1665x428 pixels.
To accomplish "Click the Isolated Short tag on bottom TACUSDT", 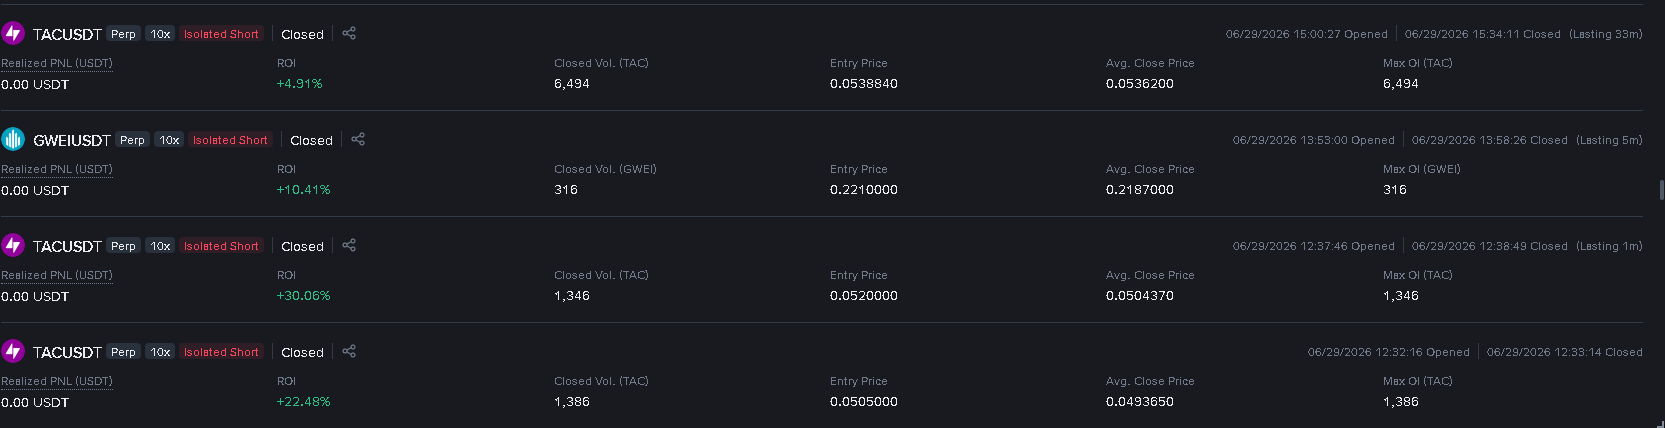I will pos(221,352).
